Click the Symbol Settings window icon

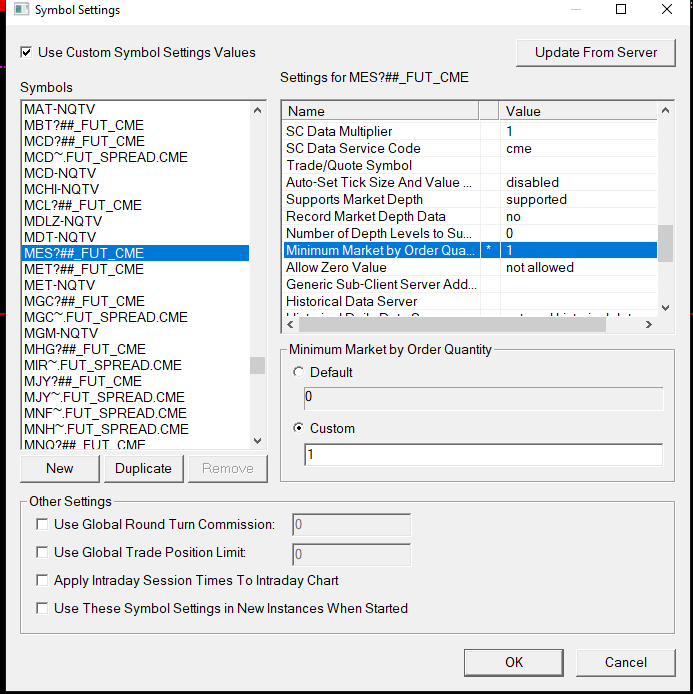[21, 9]
